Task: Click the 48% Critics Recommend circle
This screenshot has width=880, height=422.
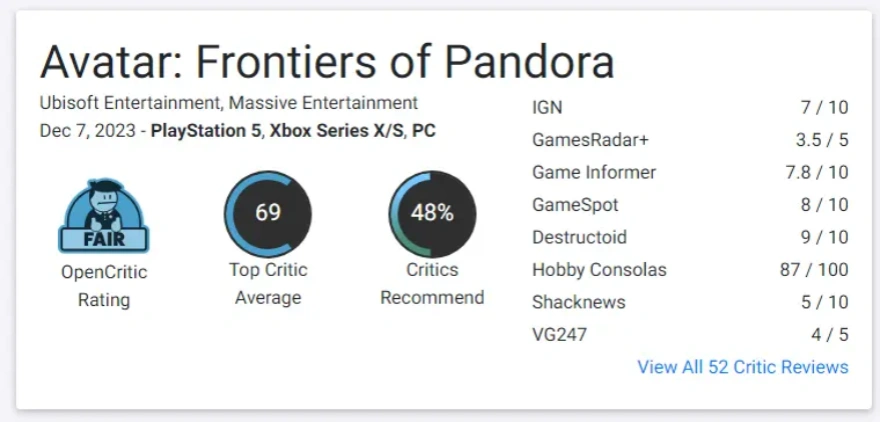Action: pos(432,213)
